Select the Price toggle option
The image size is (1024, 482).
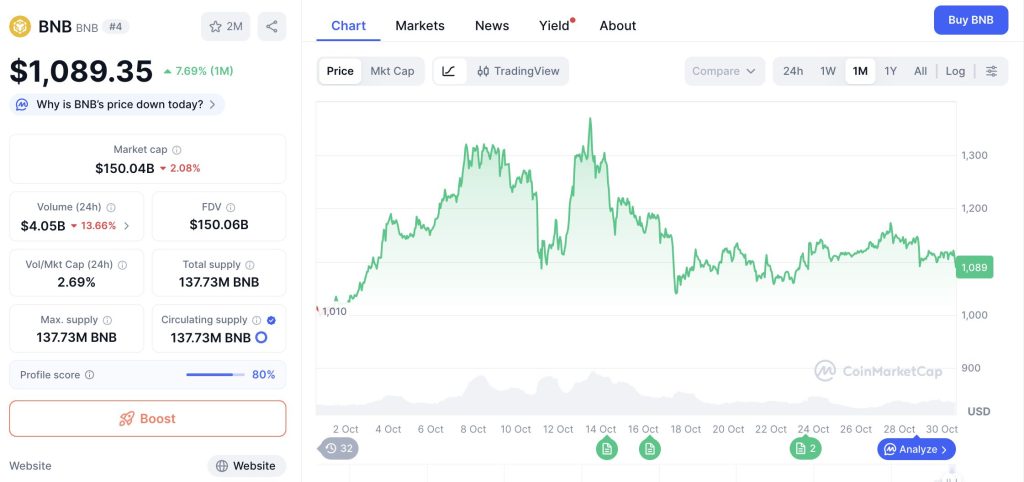coord(340,71)
